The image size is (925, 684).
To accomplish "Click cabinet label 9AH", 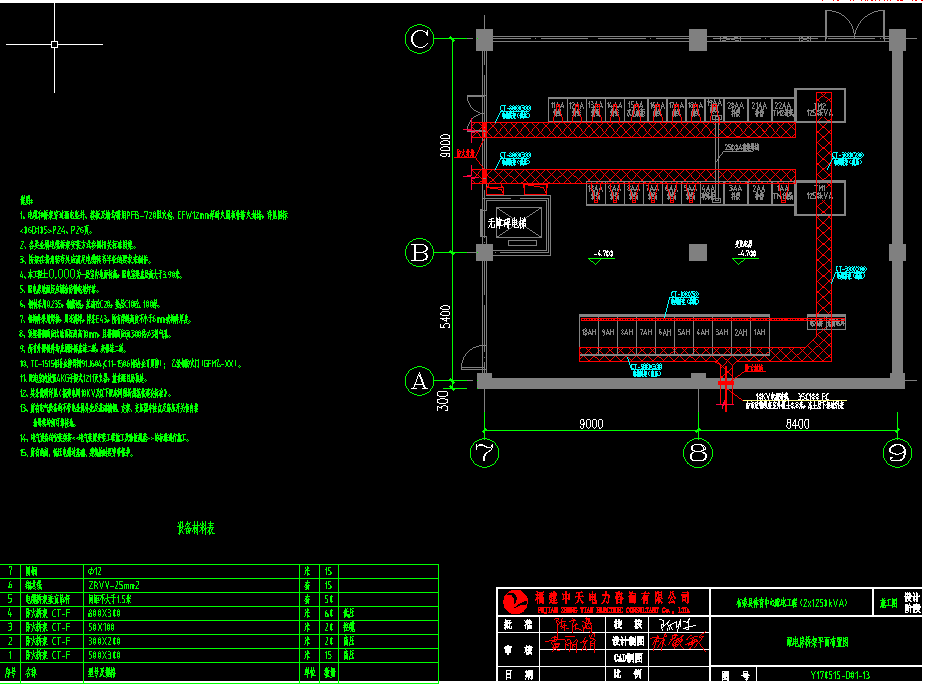I will [608, 332].
